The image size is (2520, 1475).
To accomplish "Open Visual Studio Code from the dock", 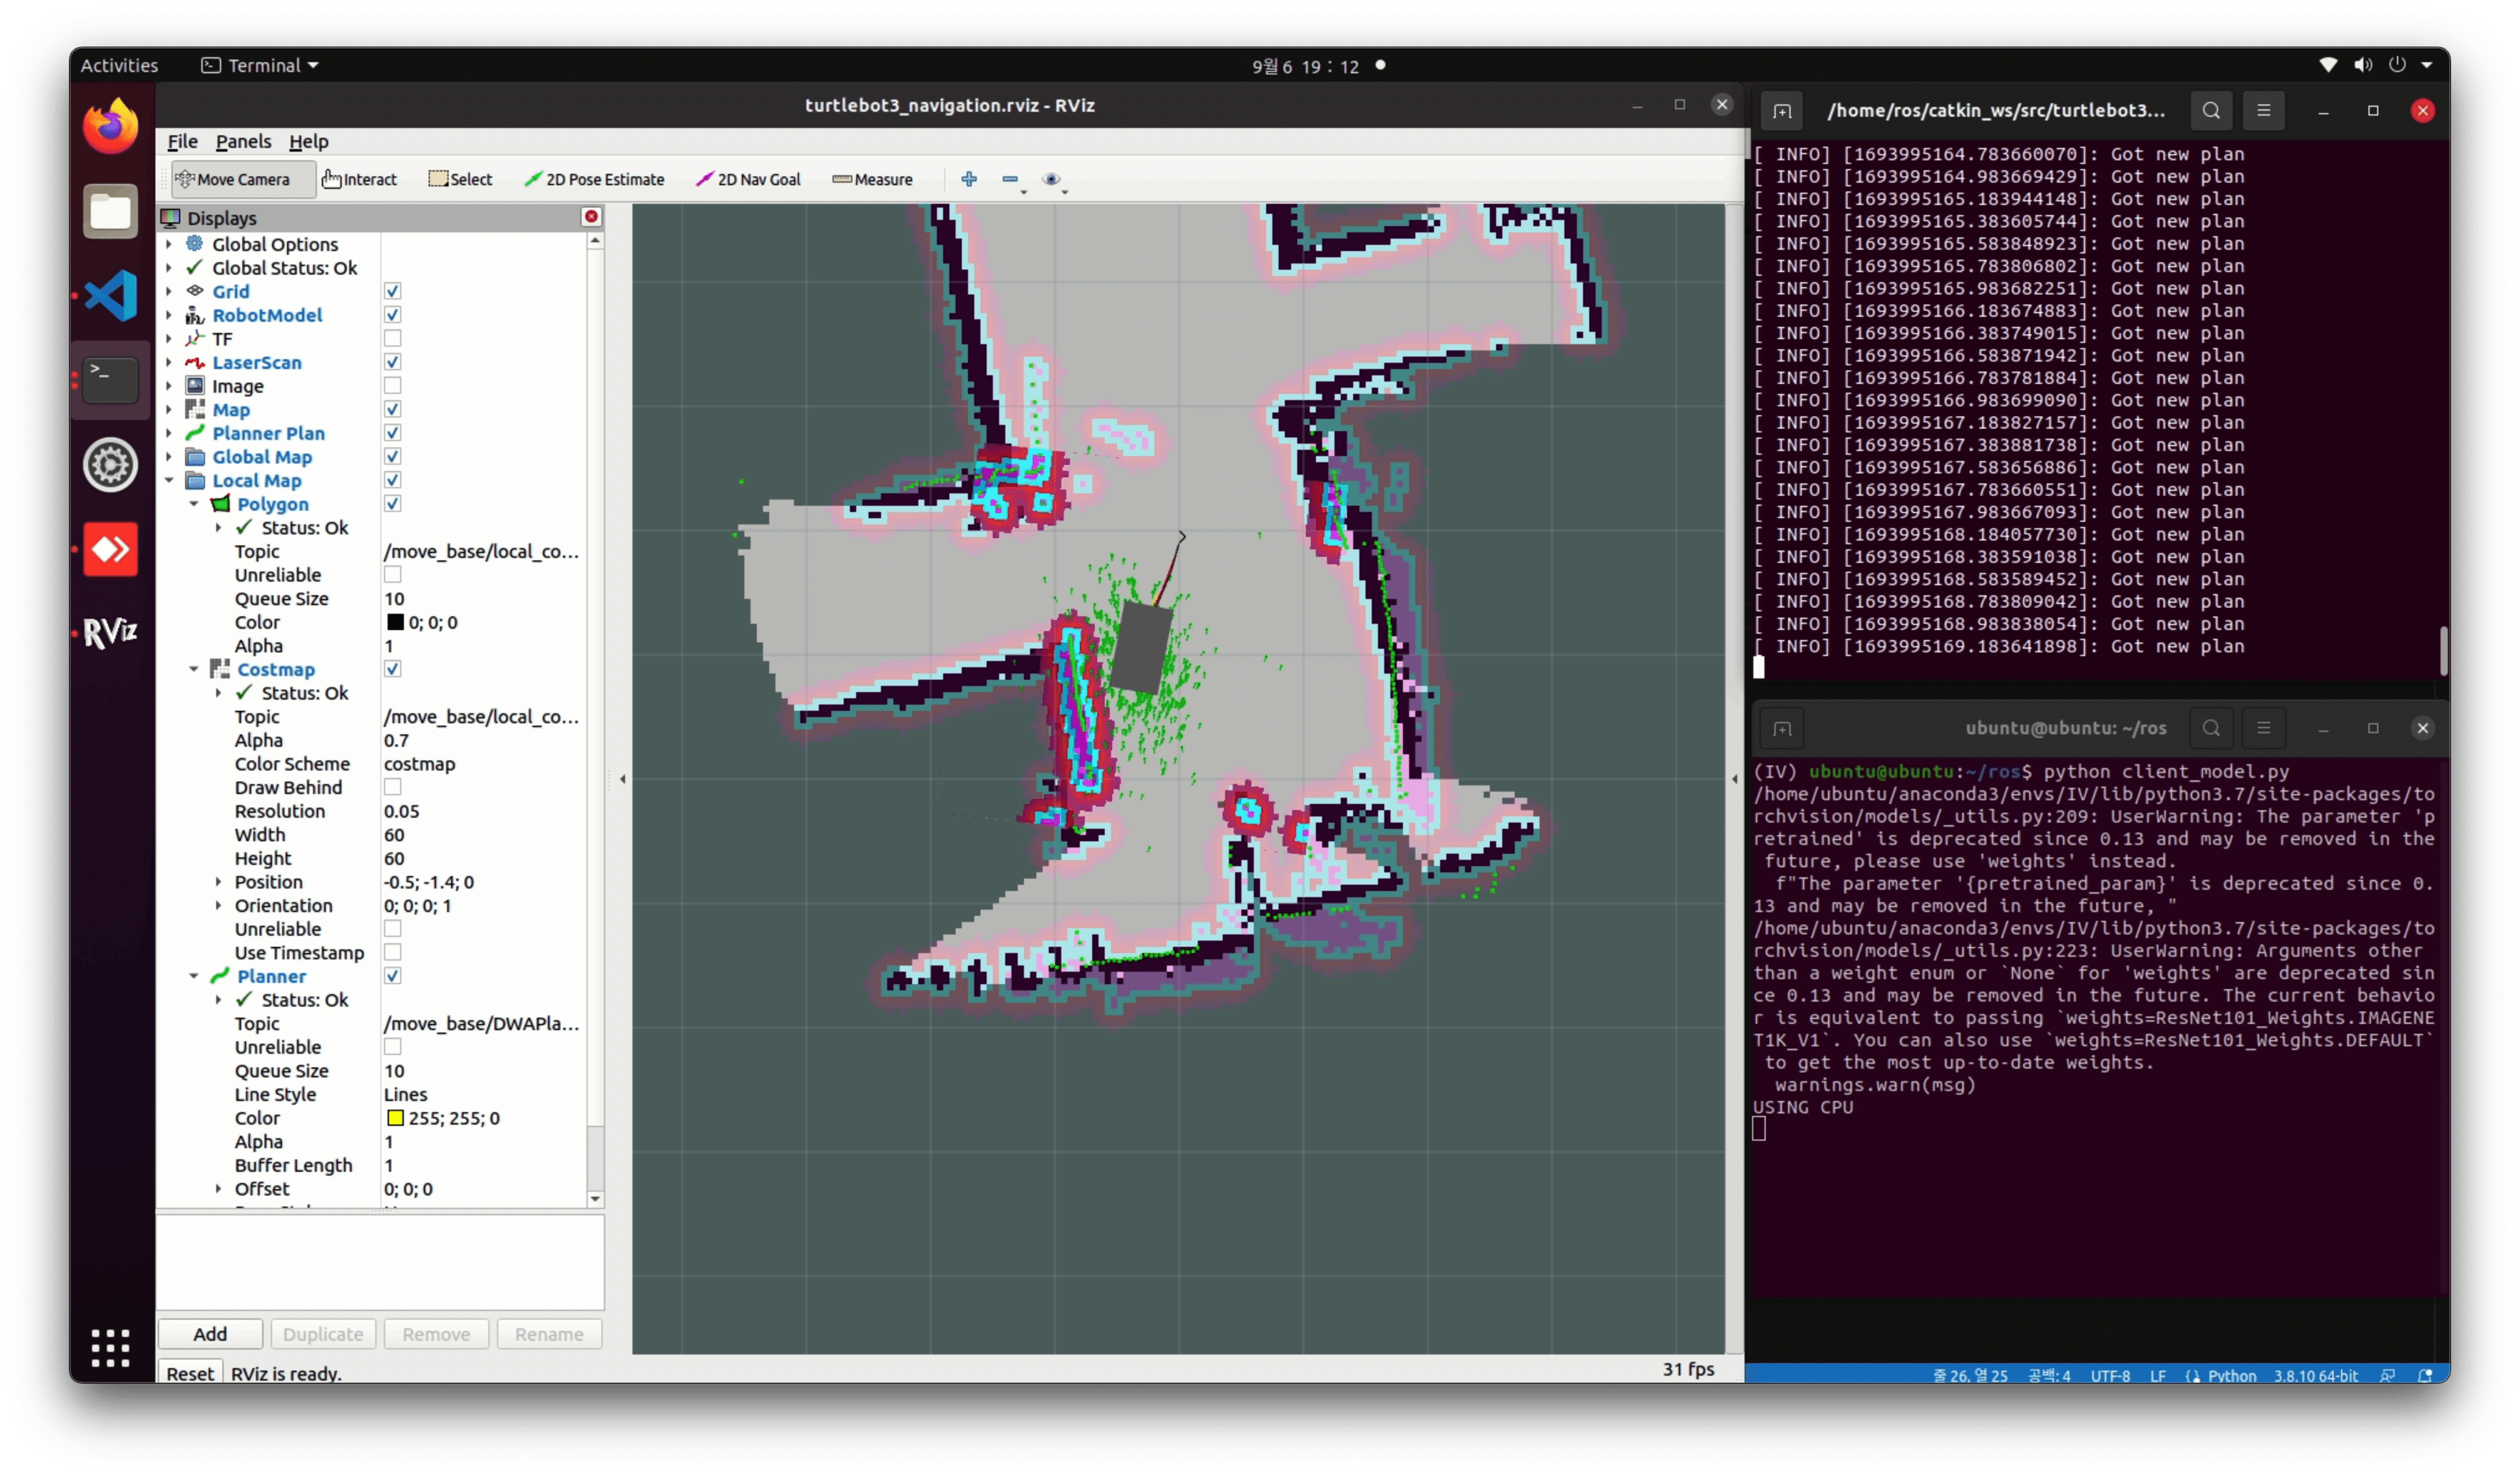I will 110,296.
